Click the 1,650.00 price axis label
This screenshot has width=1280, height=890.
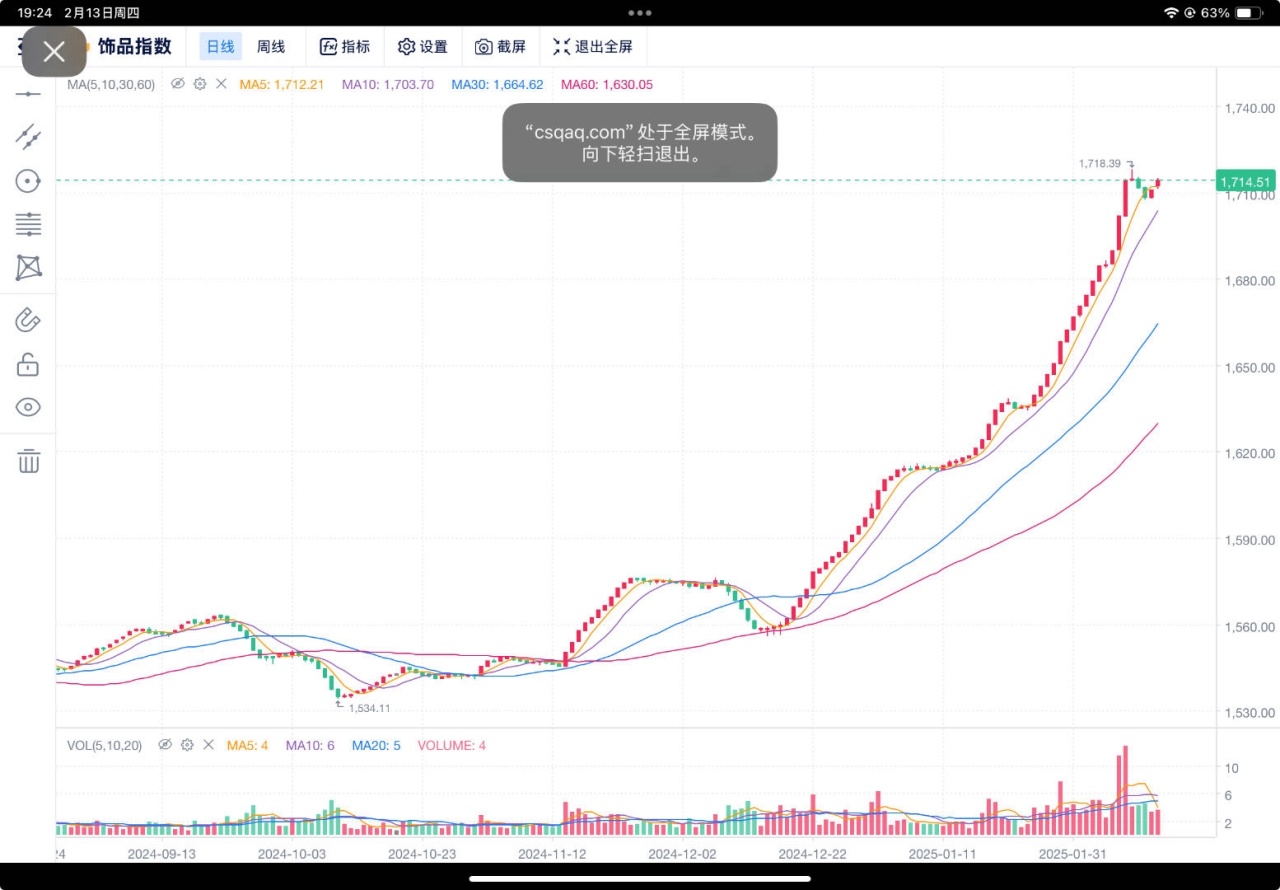pos(1250,367)
